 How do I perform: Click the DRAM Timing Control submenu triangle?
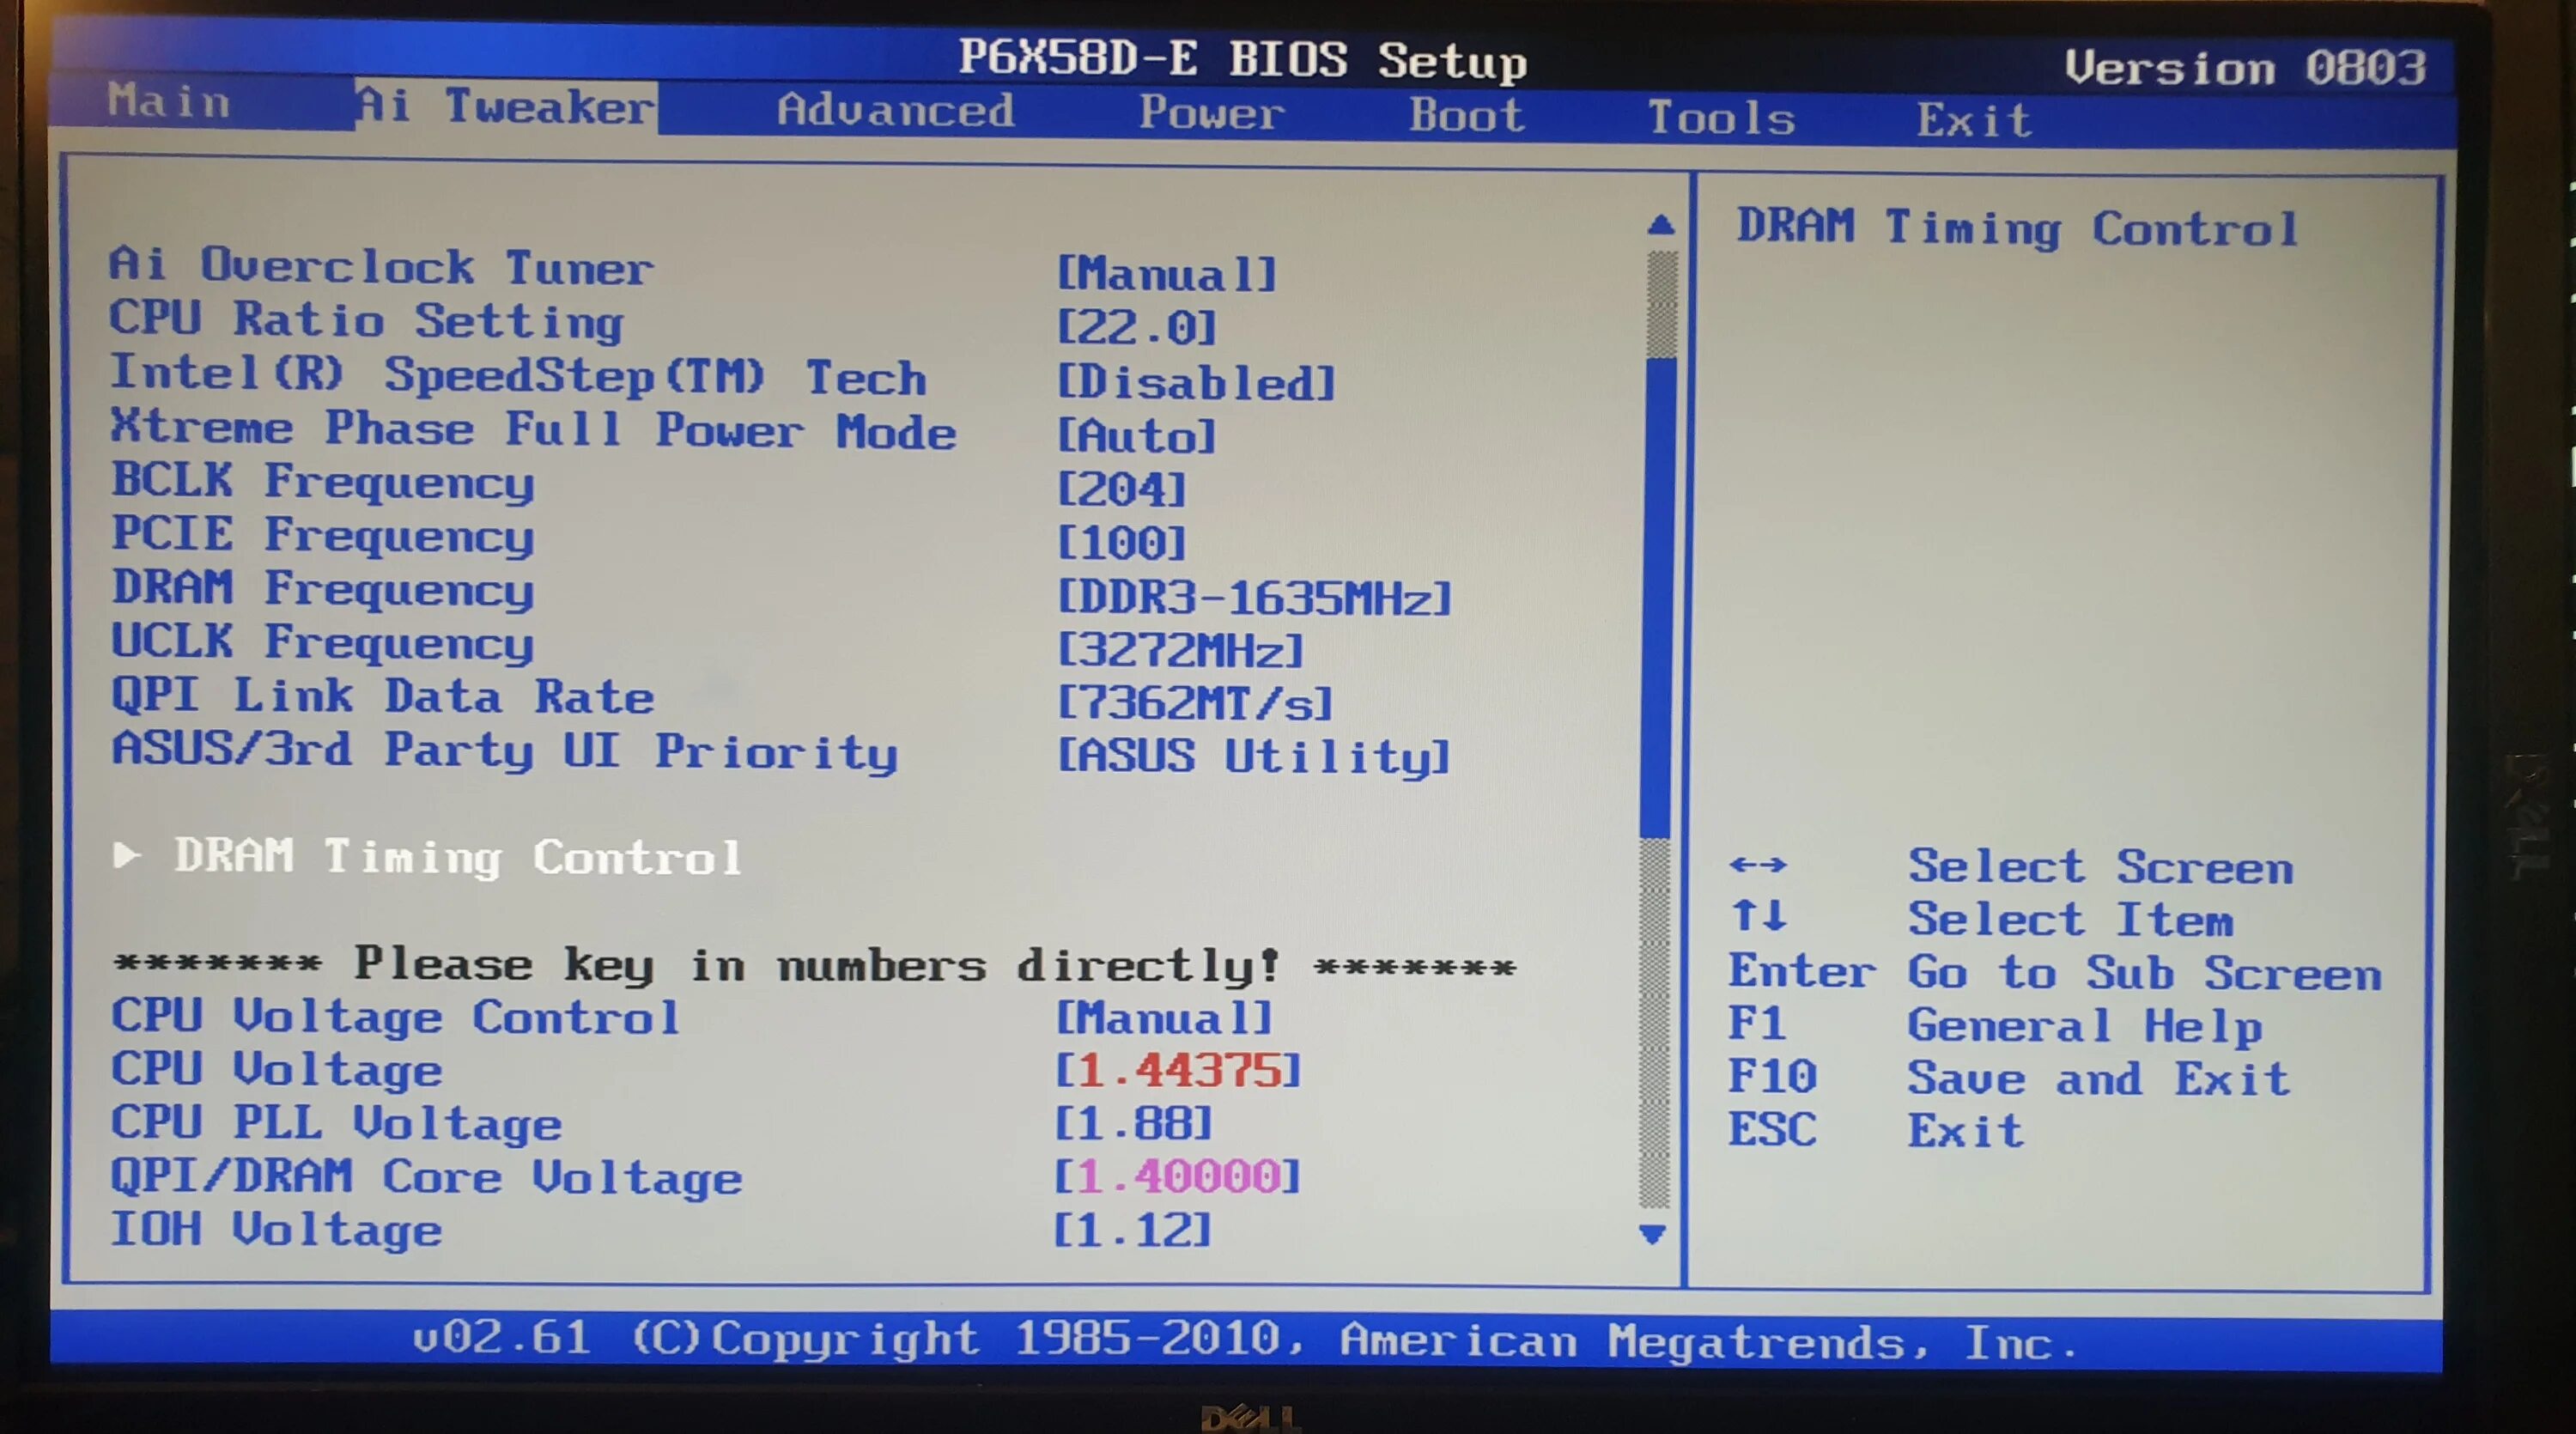126,855
